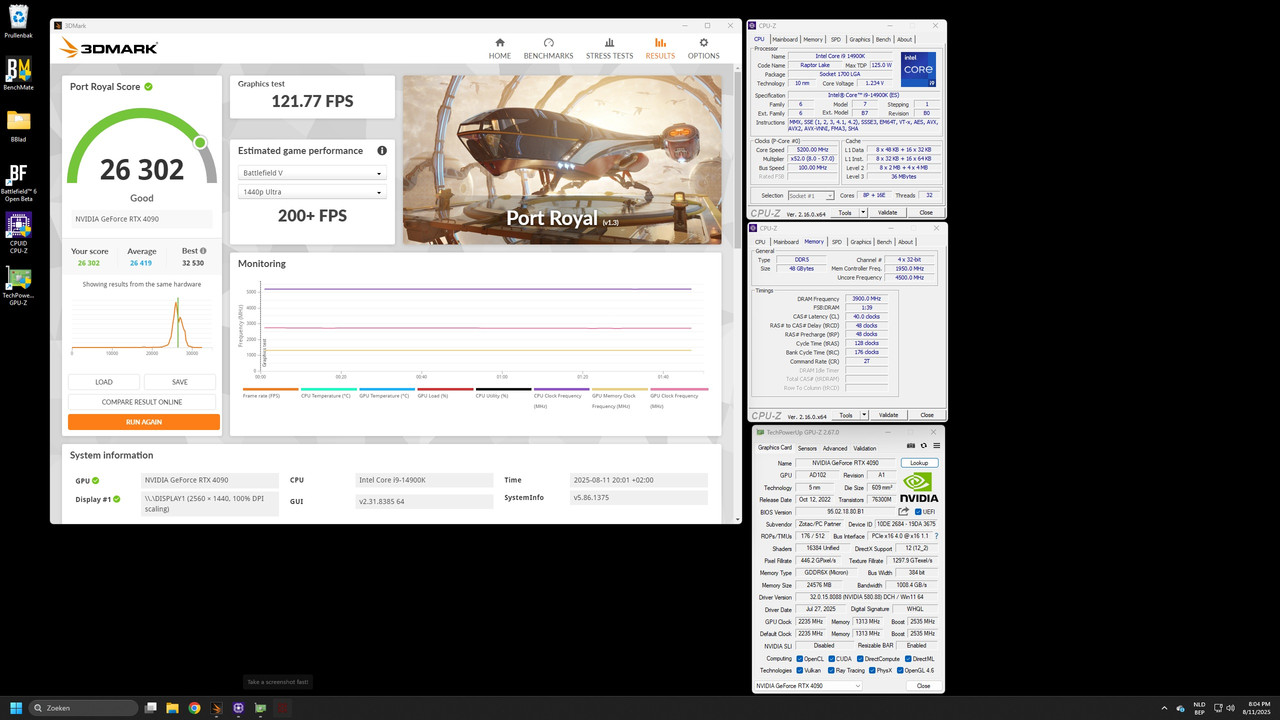
Task: Toggle the DirectML checkbox in GPU-Z
Action: (x=908, y=658)
